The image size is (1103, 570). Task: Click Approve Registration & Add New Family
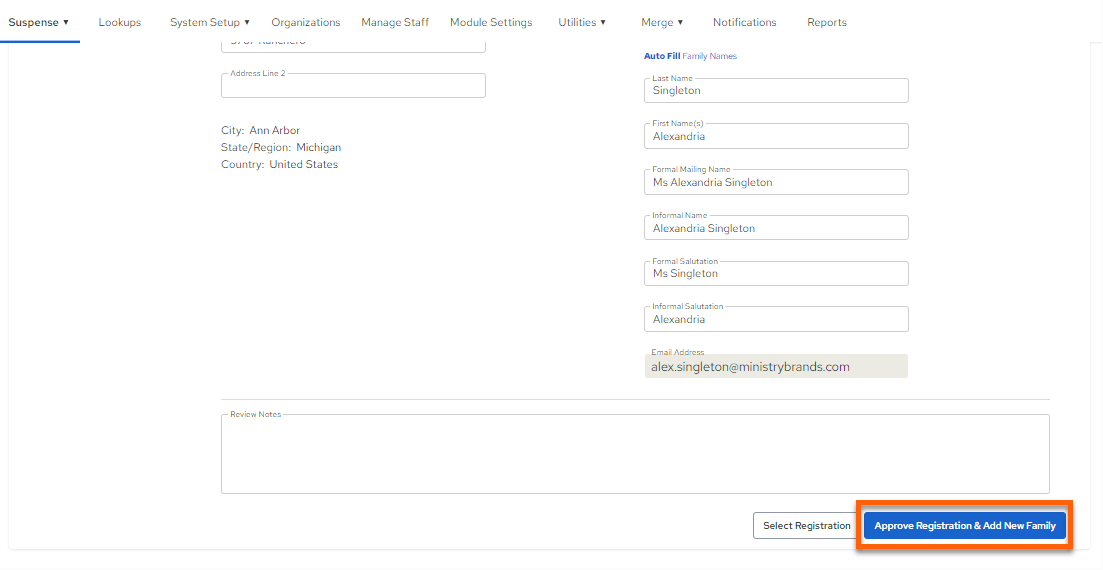pos(964,526)
